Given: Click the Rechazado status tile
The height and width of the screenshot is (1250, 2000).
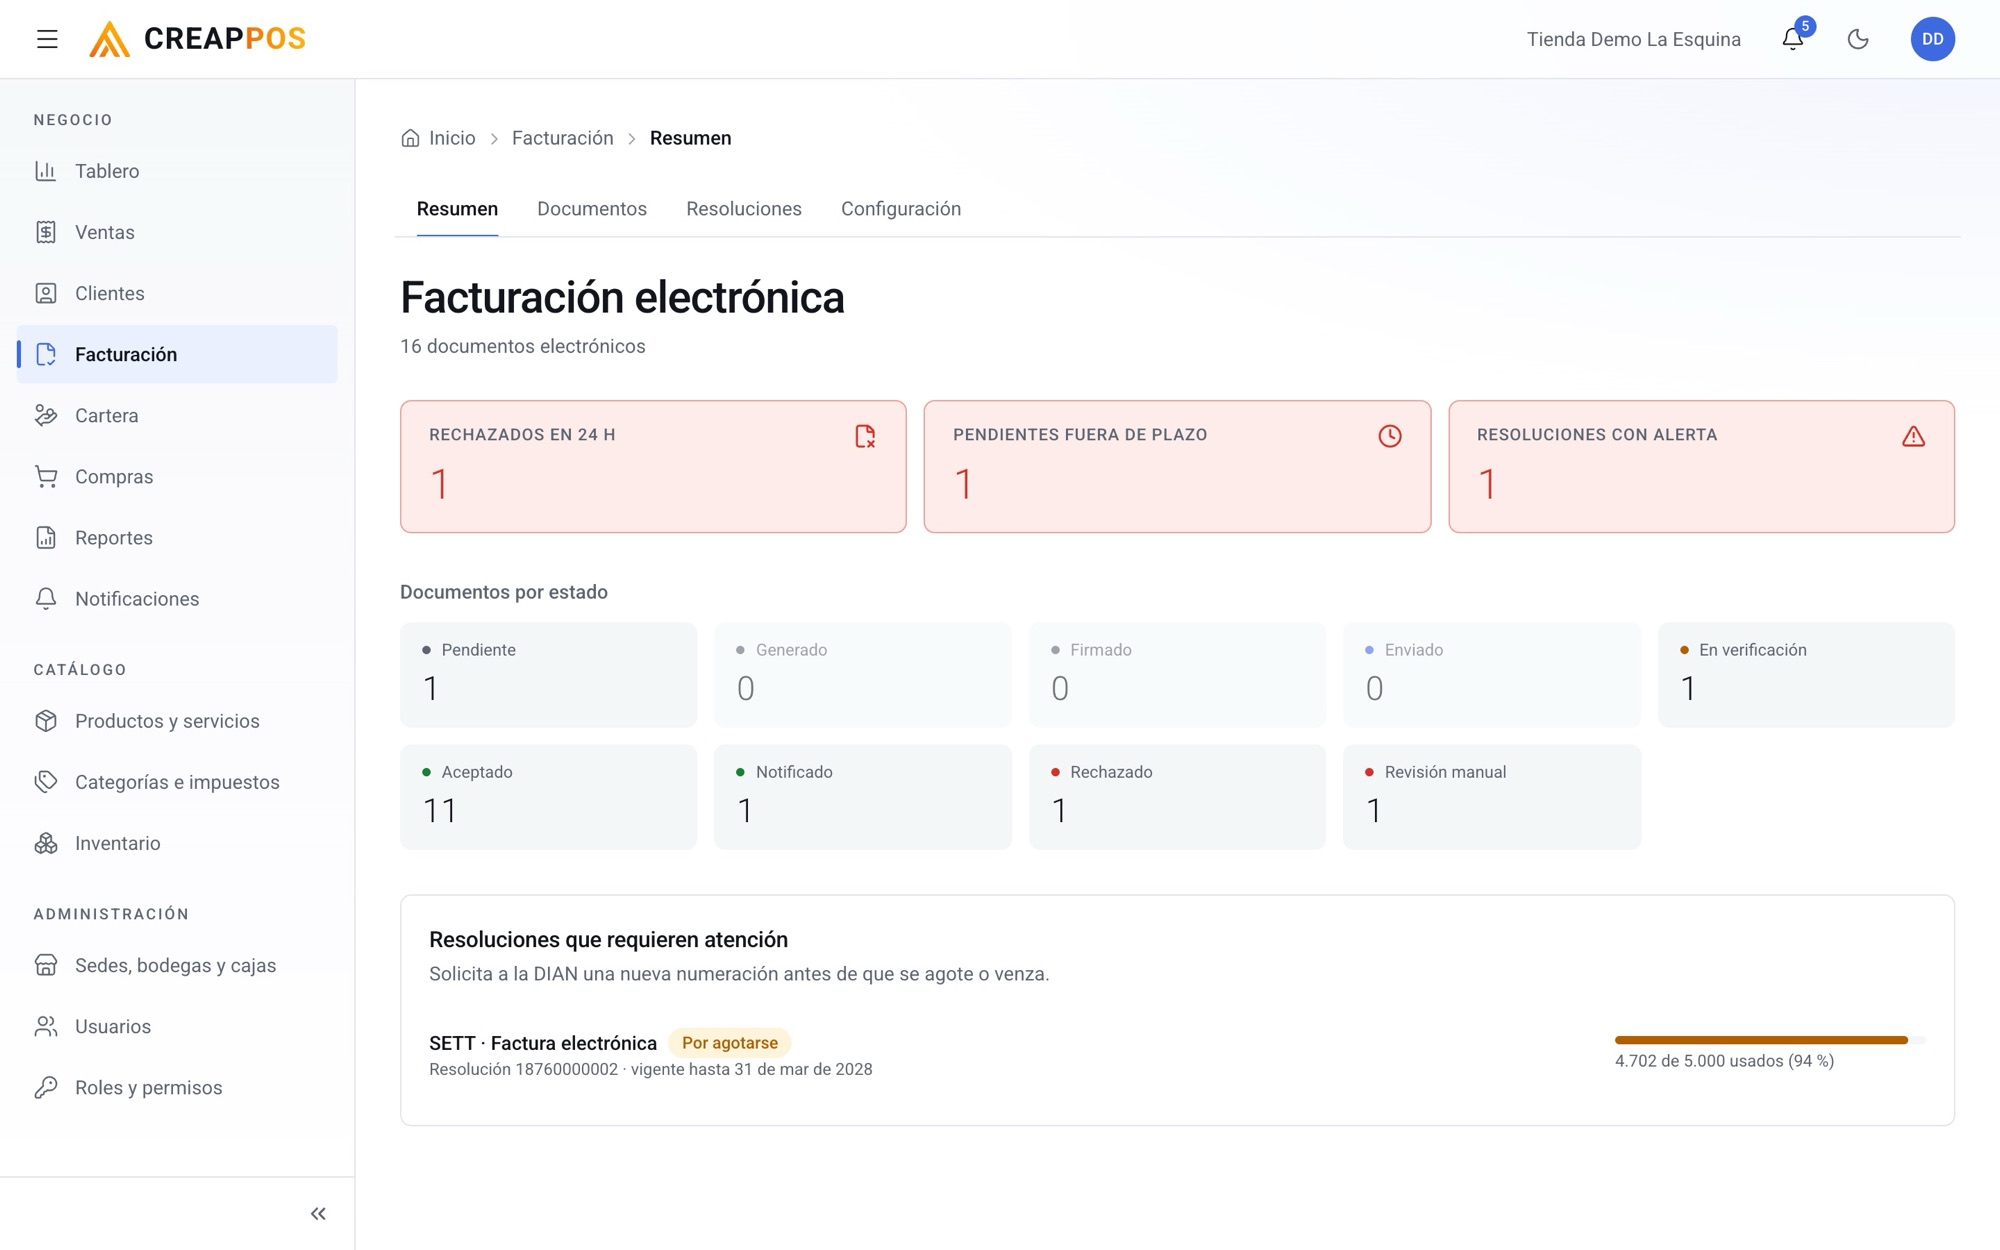Looking at the screenshot, I should pos(1177,797).
